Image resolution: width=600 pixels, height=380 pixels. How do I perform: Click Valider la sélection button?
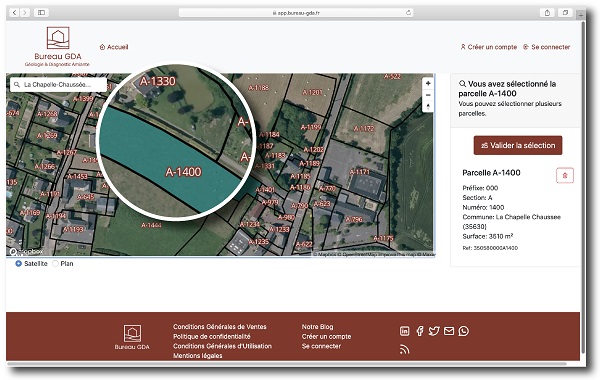518,145
